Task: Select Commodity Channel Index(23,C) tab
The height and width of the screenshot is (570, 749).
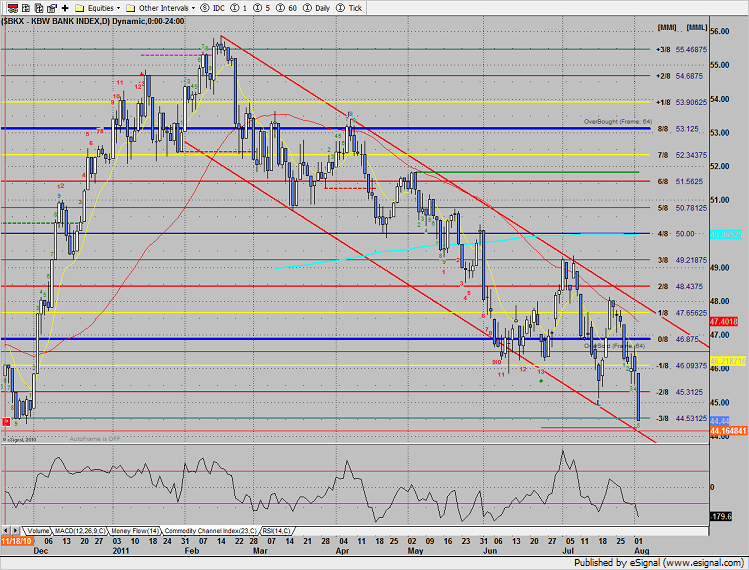Action: [211, 531]
